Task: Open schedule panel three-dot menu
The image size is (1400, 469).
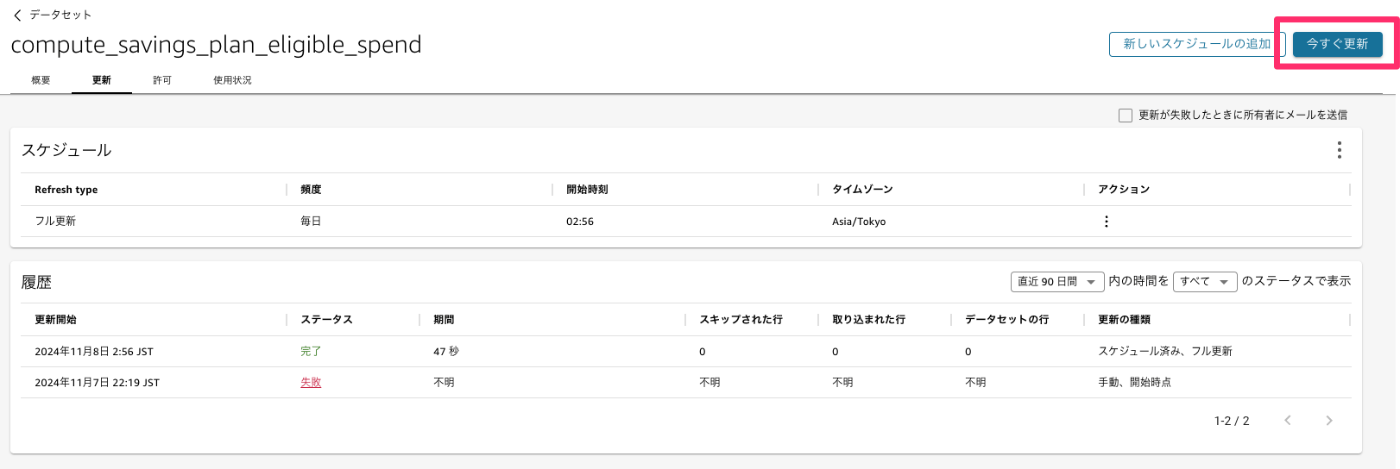Action: click(x=1339, y=150)
